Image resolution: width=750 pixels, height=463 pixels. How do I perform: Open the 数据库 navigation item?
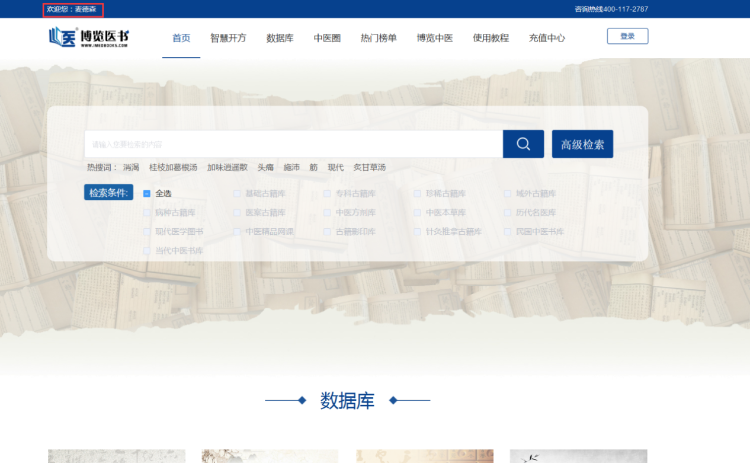280,38
